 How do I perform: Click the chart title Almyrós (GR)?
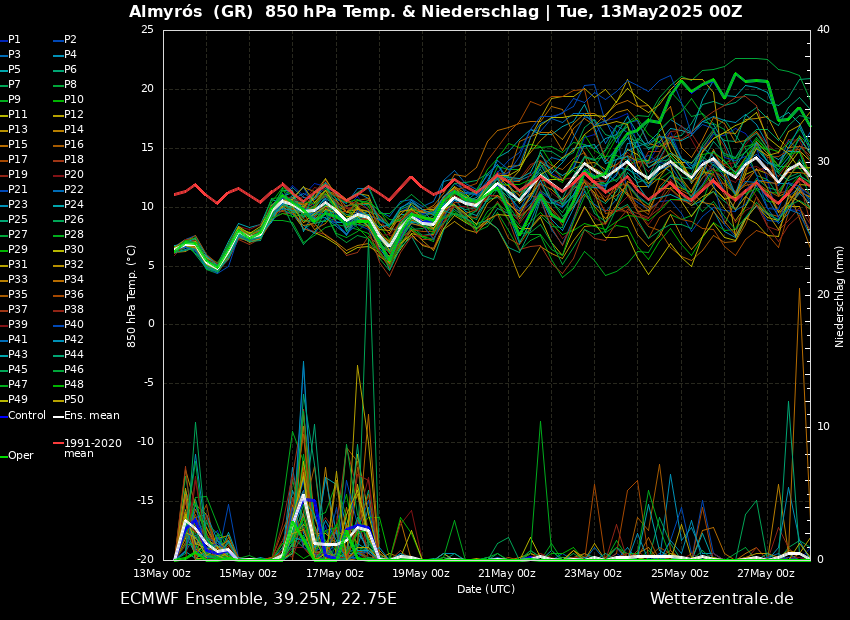pos(192,12)
